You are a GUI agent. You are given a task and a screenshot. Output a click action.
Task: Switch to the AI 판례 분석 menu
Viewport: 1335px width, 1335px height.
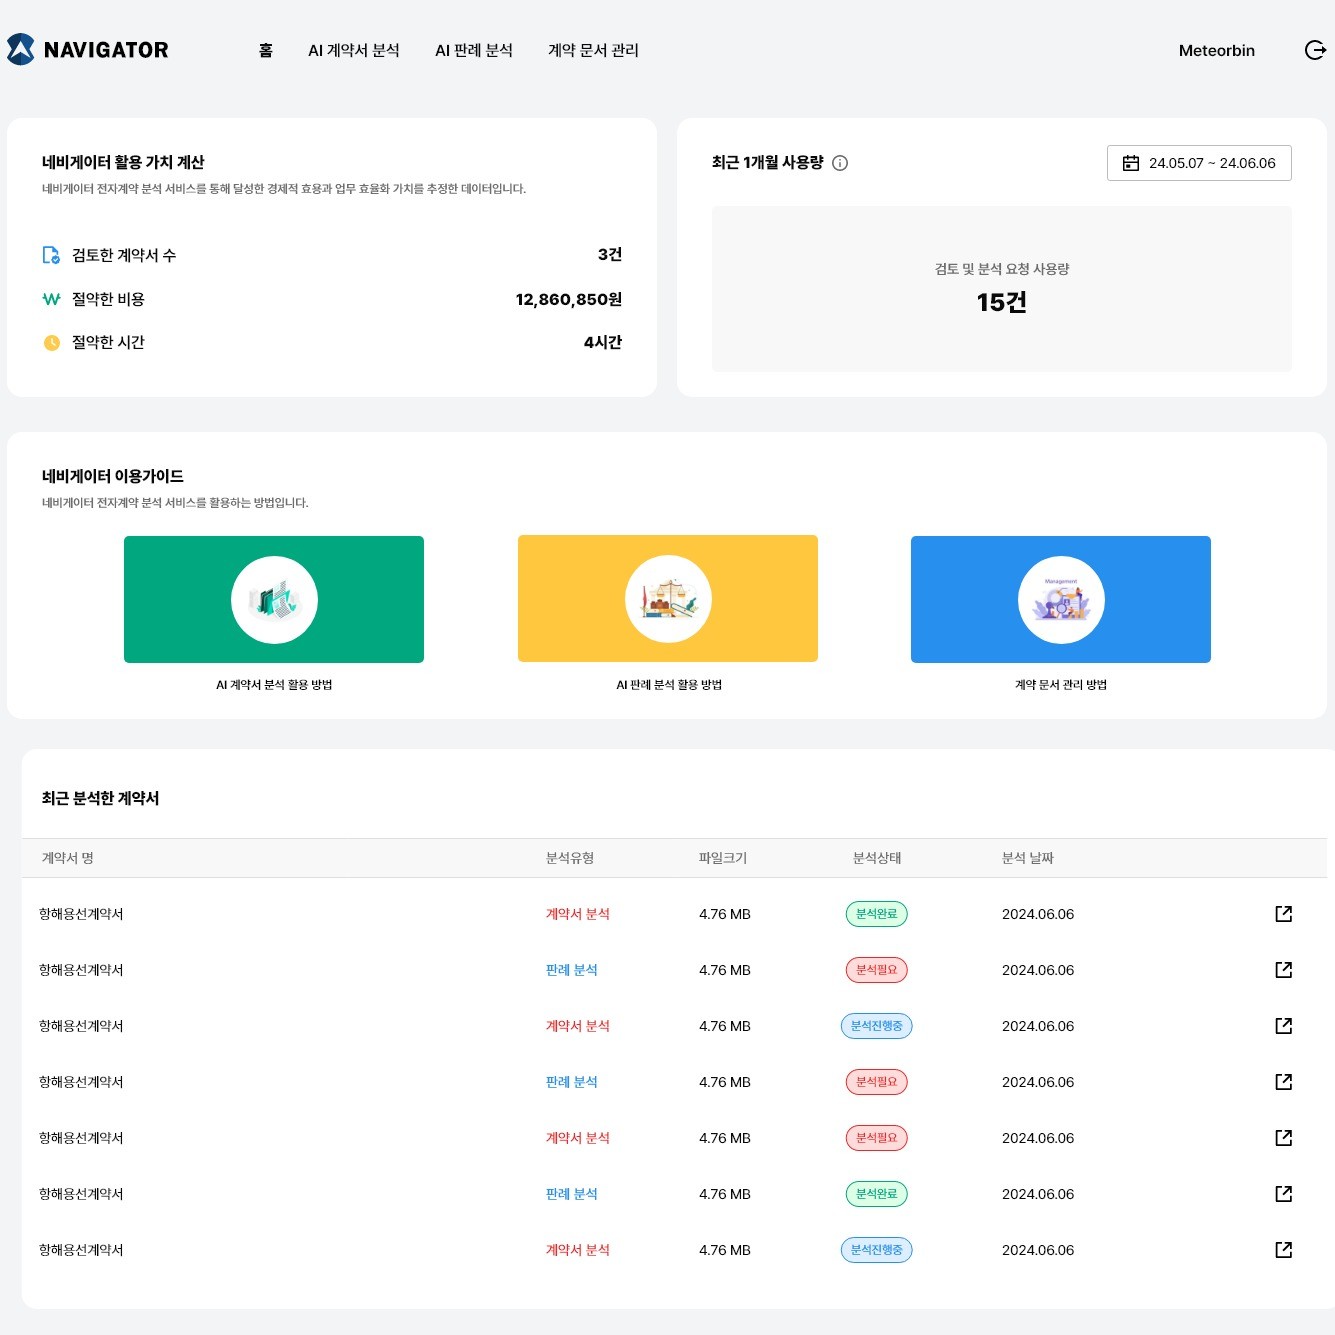(474, 50)
